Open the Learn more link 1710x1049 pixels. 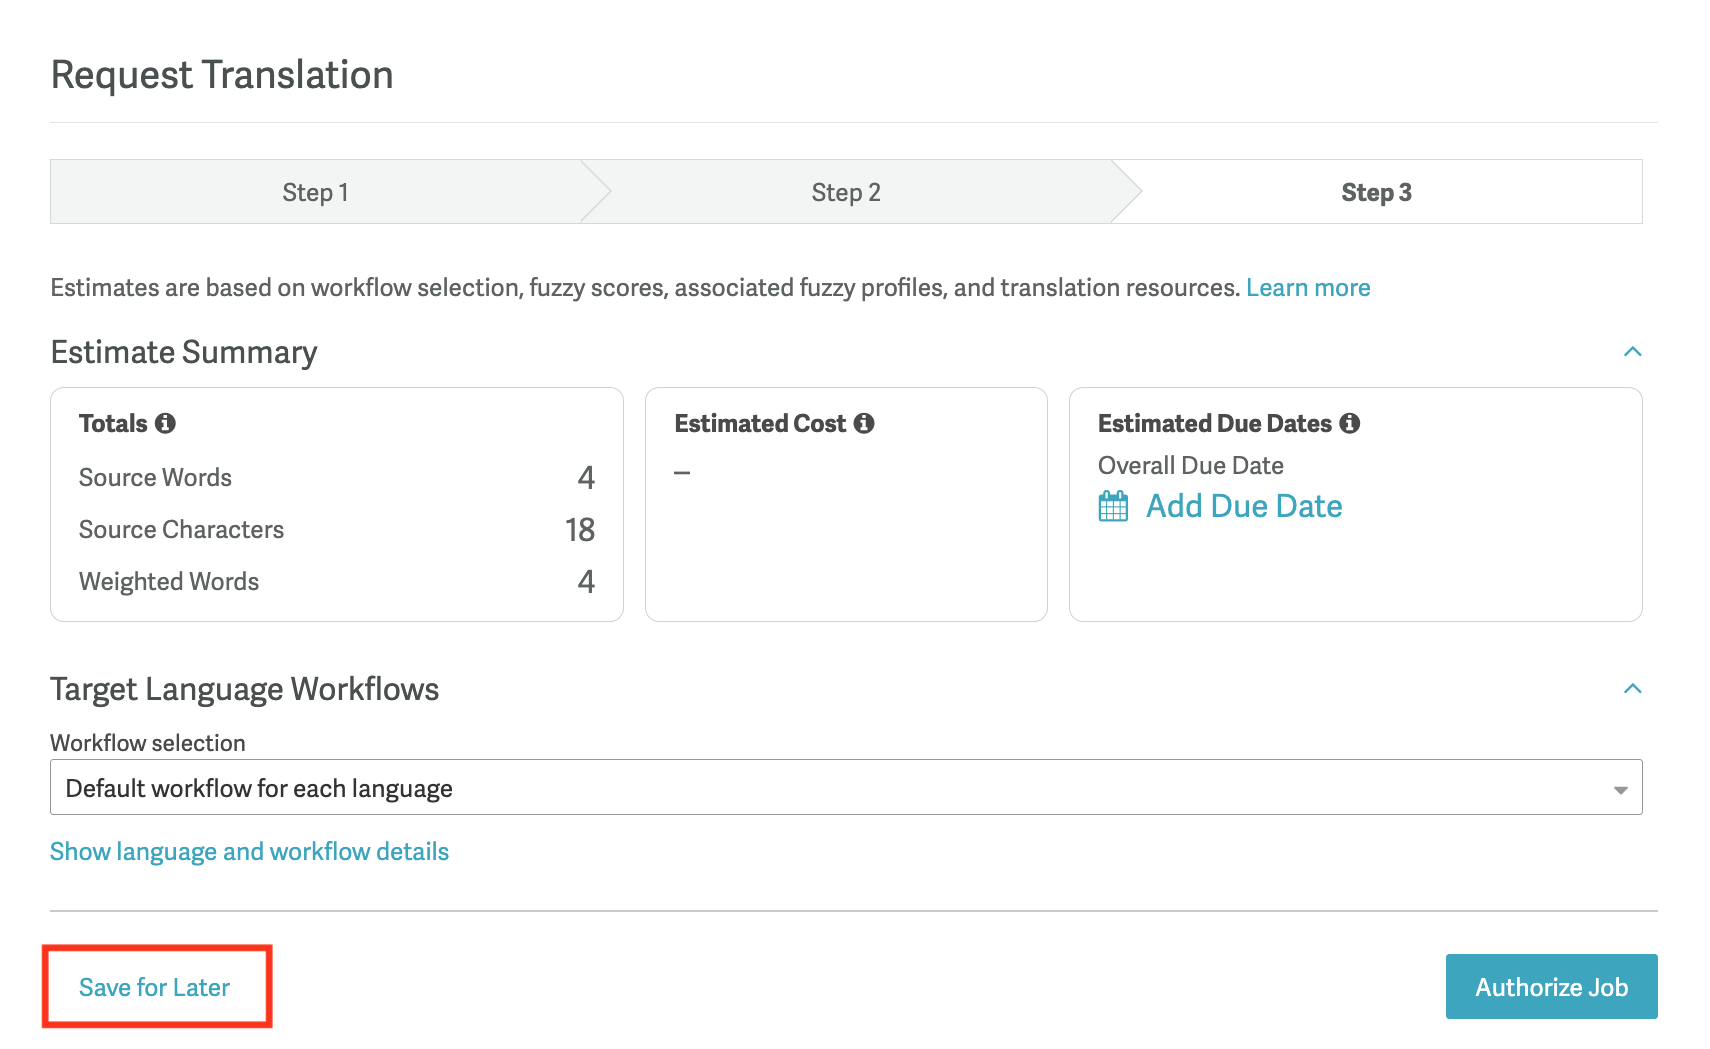coord(1308,288)
